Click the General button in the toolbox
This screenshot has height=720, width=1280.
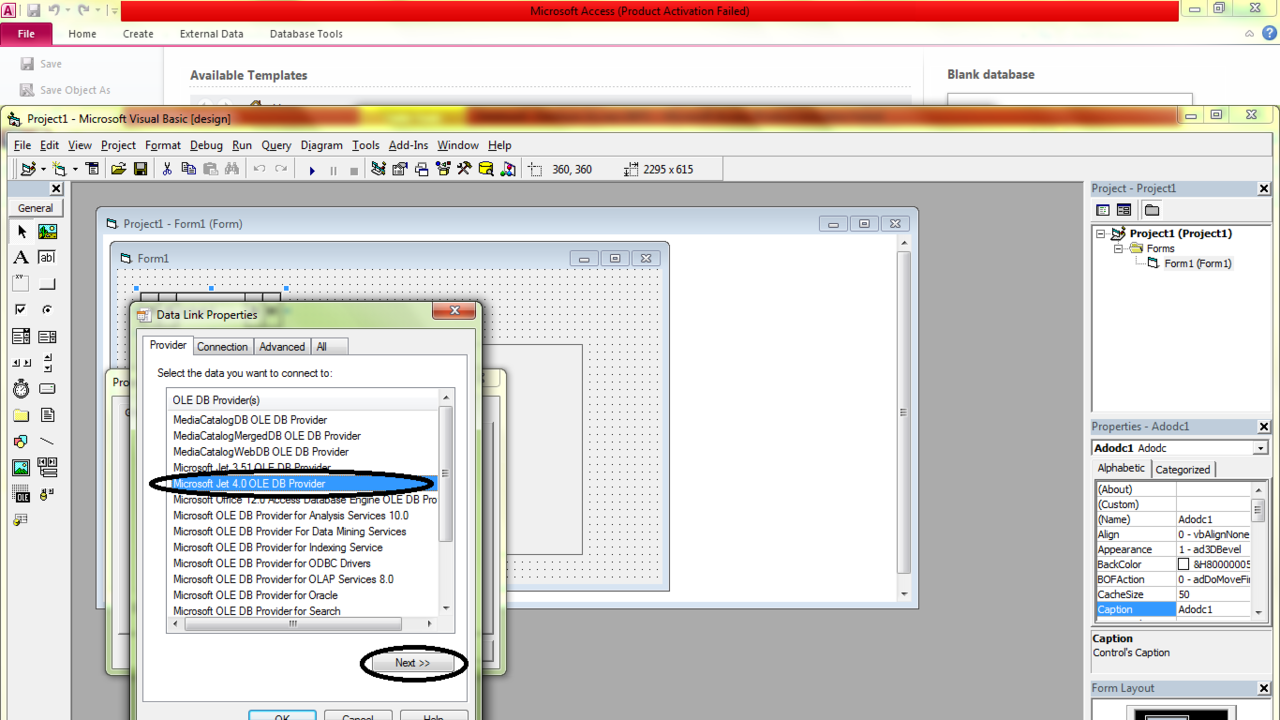click(x=35, y=208)
